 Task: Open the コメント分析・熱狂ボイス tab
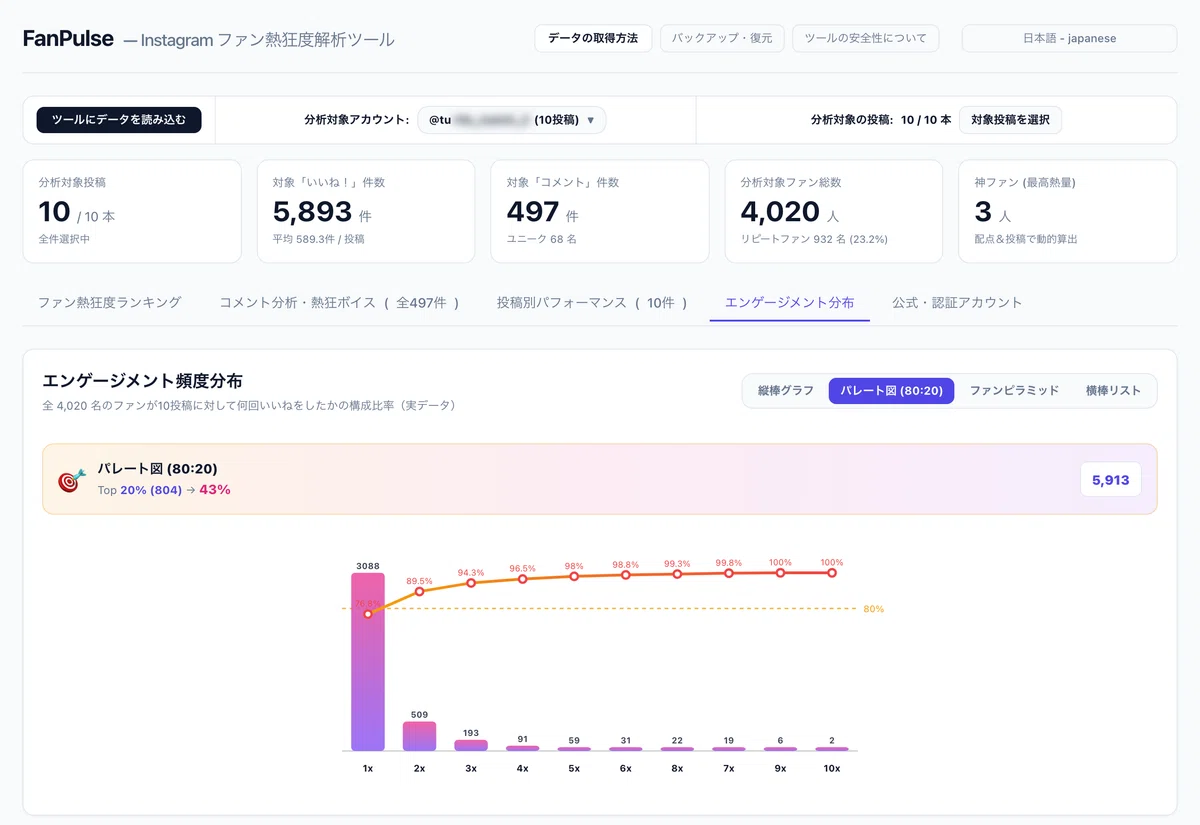(x=339, y=302)
